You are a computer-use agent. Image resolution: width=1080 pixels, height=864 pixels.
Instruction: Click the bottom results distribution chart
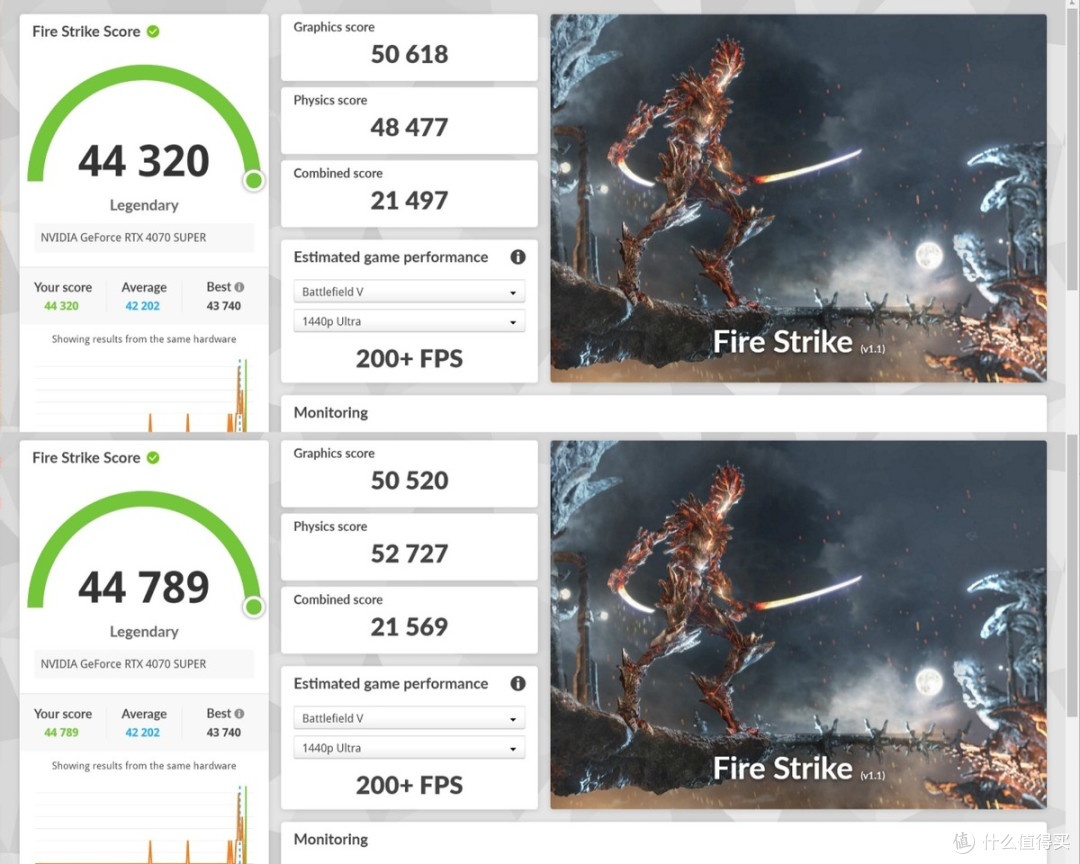(142, 823)
